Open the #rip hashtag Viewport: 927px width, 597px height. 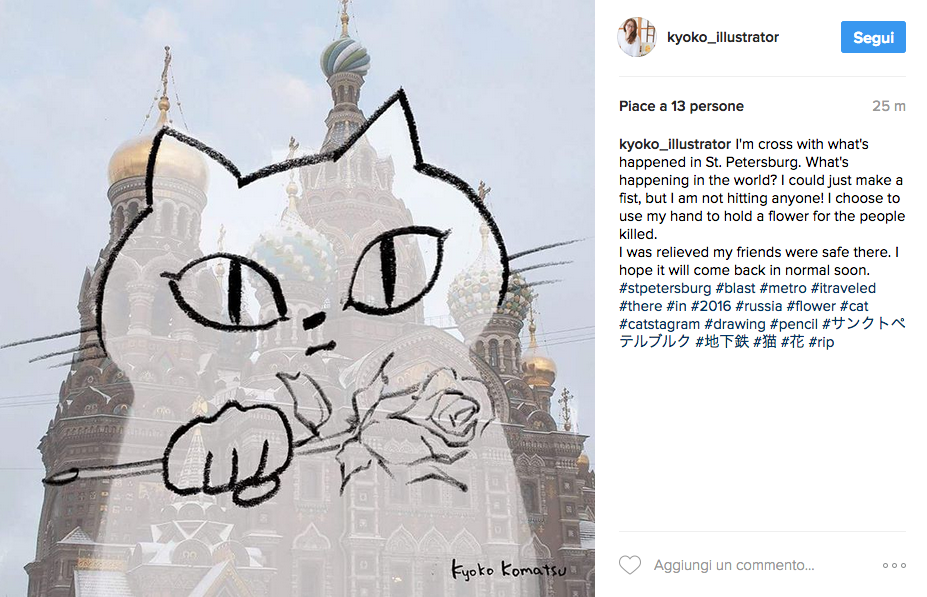[x=821, y=342]
